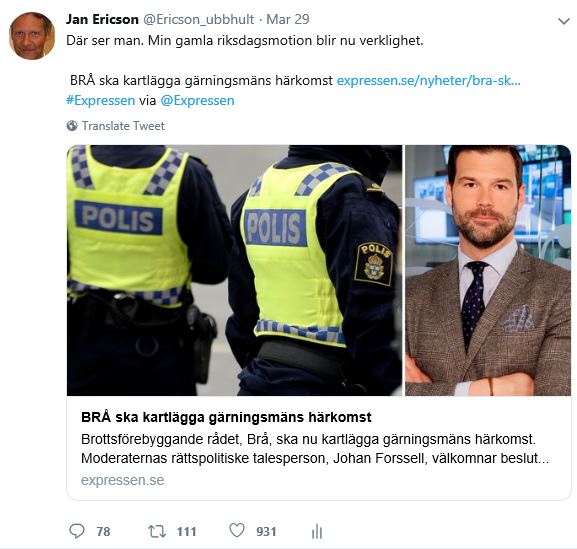The height and width of the screenshot is (549, 577).
Task: Open the expressen.se/nyheter article link
Action: point(429,81)
